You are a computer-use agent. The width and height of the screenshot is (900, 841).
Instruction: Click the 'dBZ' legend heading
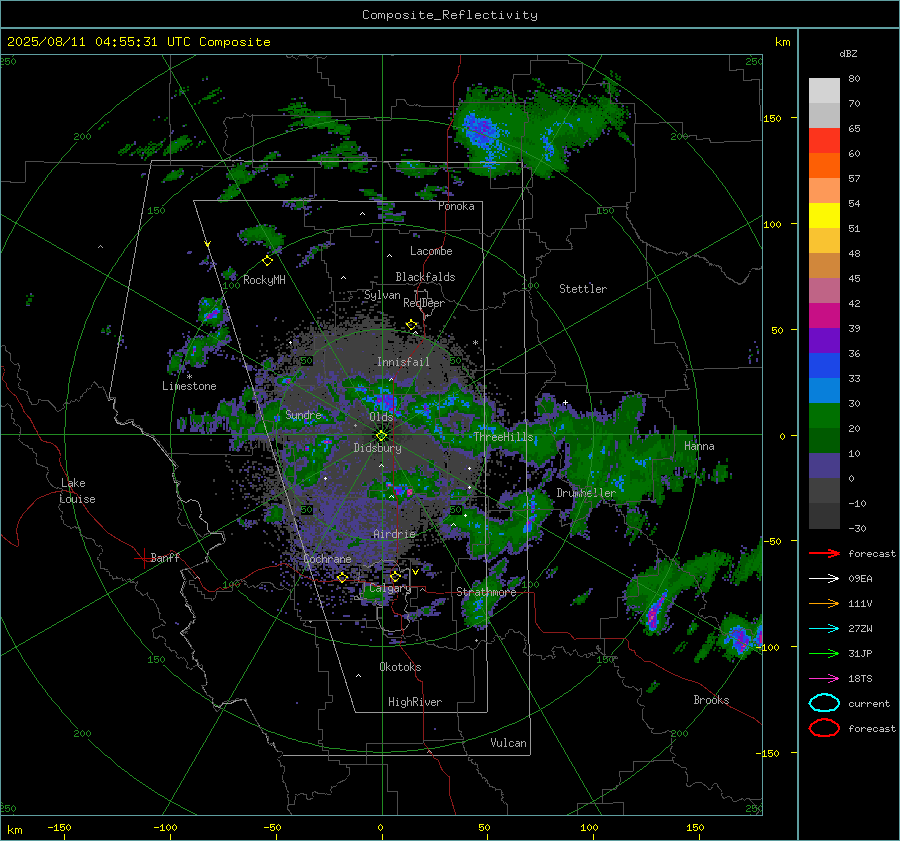click(848, 53)
